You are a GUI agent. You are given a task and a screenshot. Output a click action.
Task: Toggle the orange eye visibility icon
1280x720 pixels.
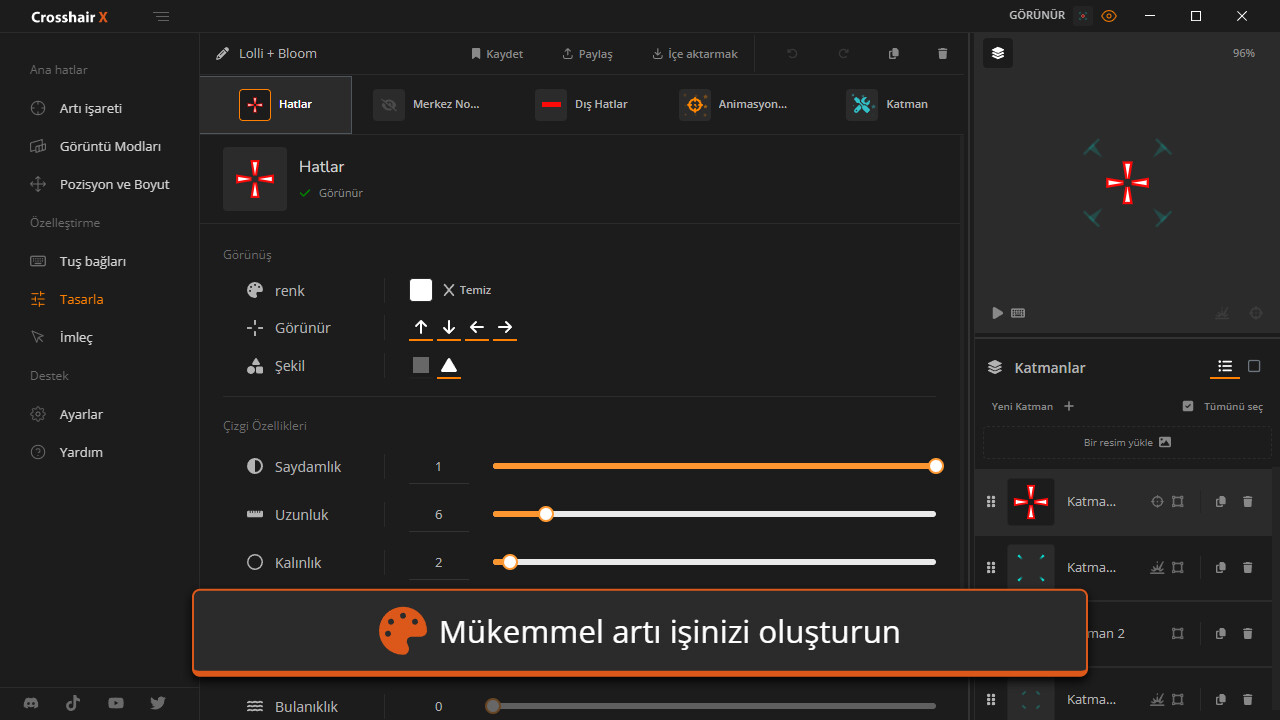coord(1108,16)
